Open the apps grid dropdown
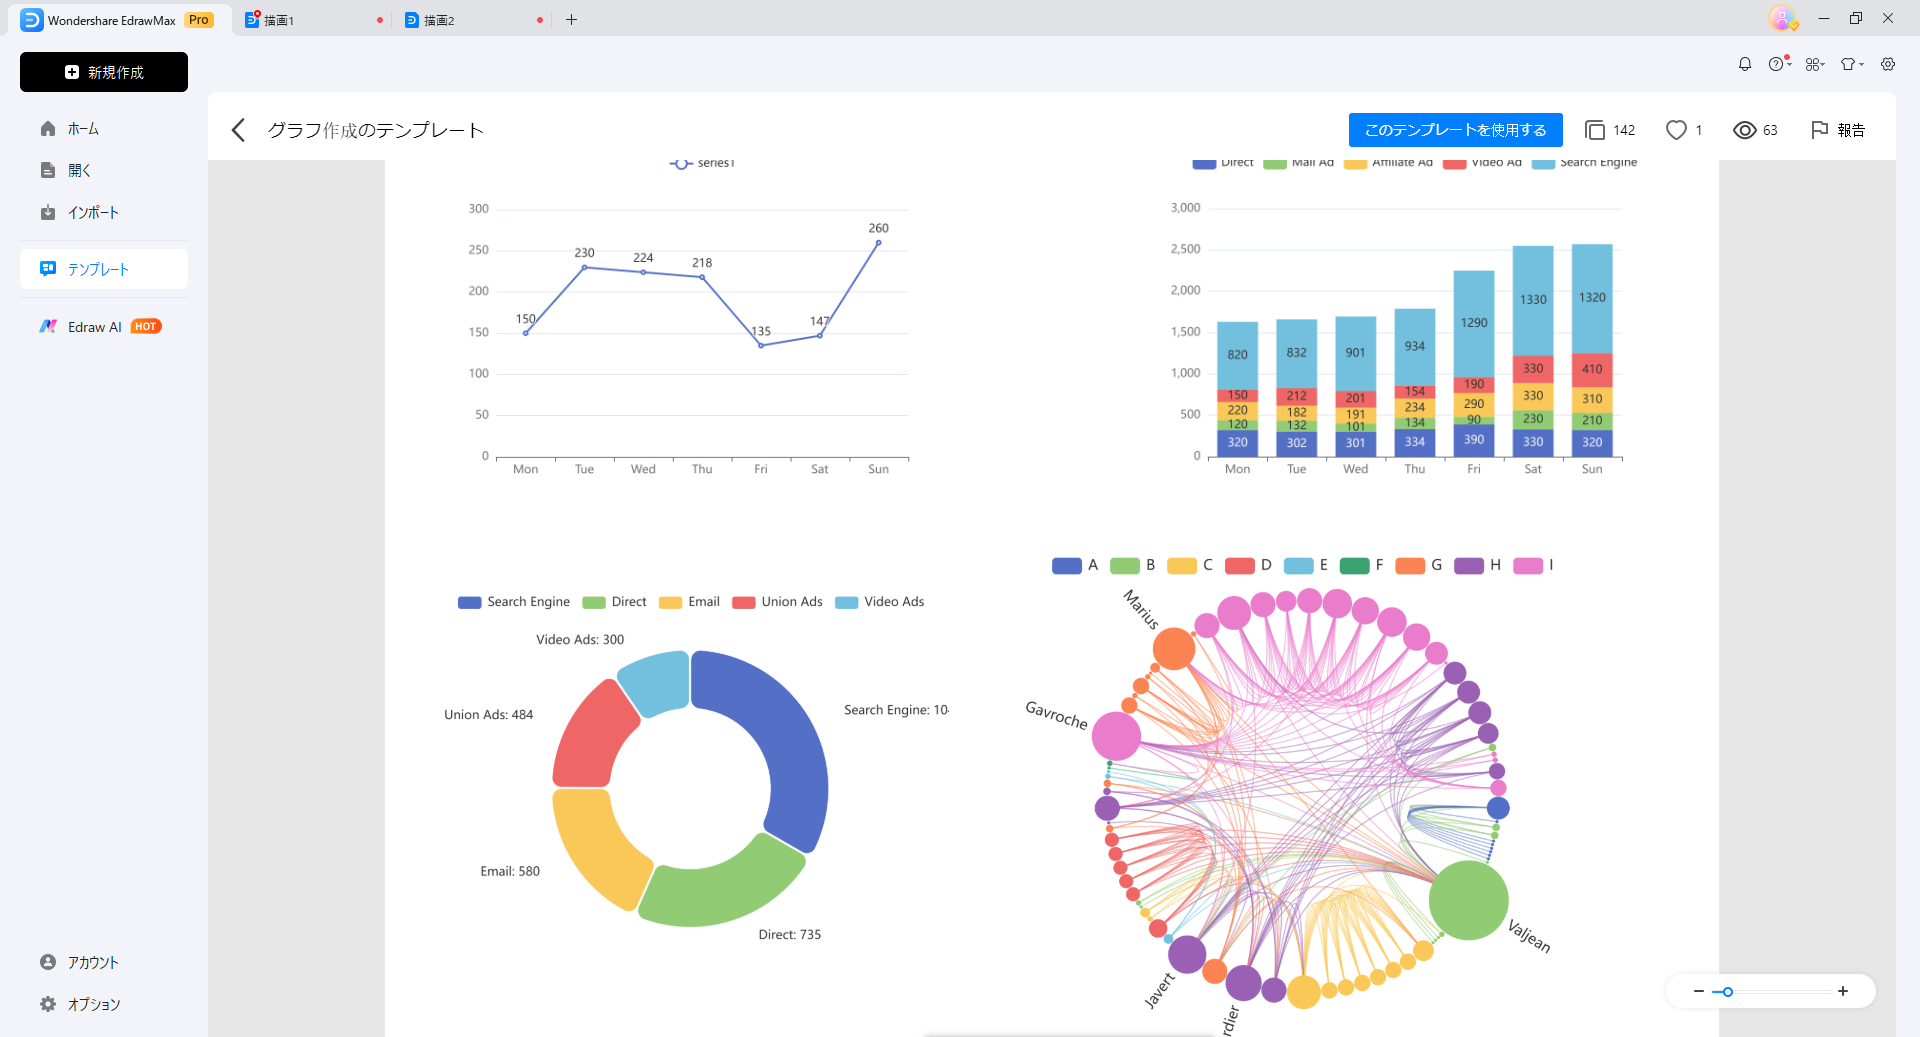The image size is (1920, 1037). 1814,64
